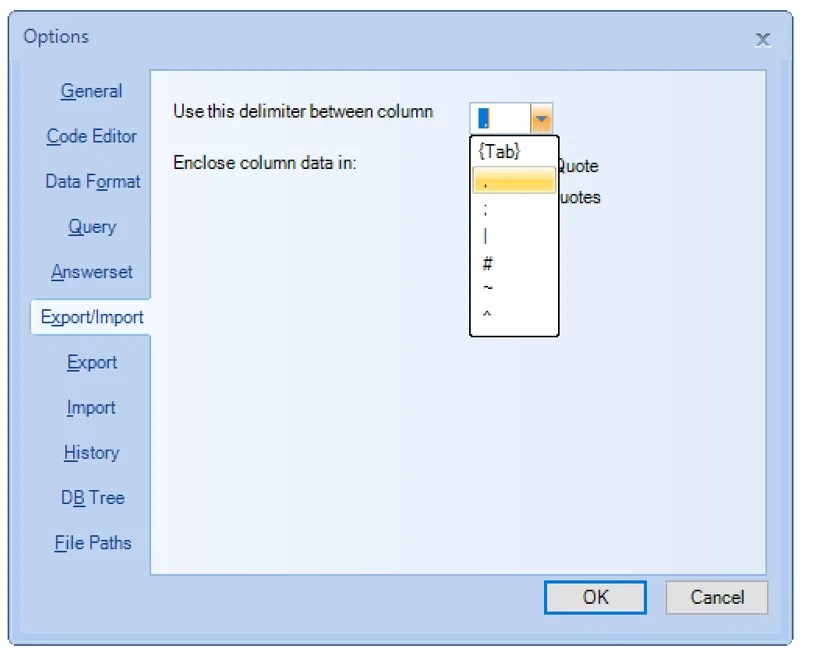Open the History settings
Image resolution: width=839 pixels, height=653 pixels.
coord(91,452)
